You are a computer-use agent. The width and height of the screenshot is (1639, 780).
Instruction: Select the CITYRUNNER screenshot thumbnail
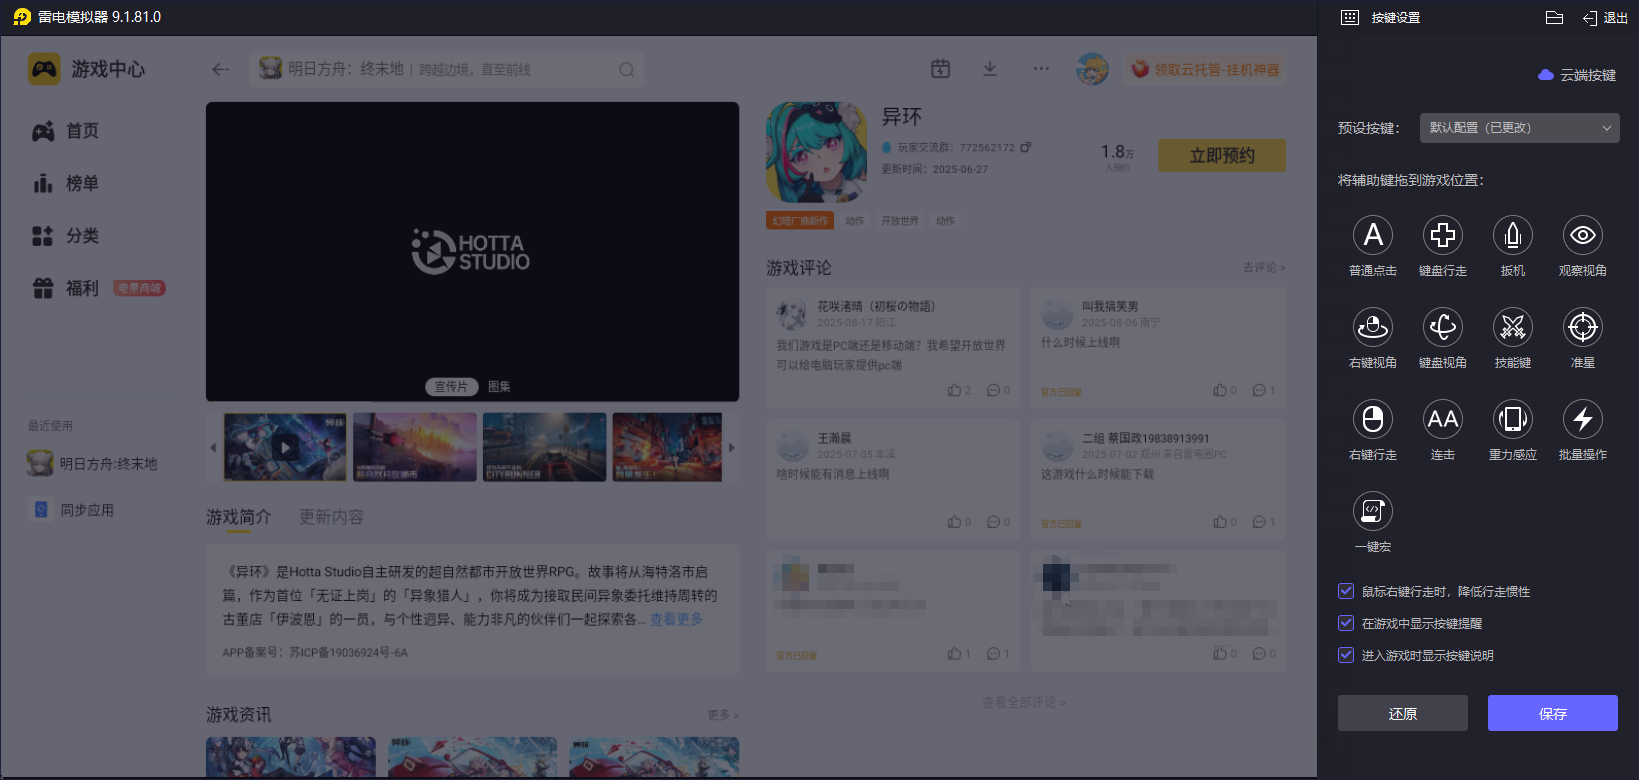[544, 447]
